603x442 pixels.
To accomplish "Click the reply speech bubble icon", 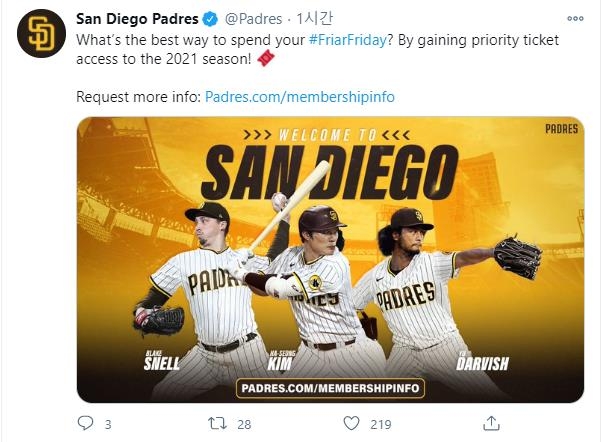I will (x=83, y=424).
